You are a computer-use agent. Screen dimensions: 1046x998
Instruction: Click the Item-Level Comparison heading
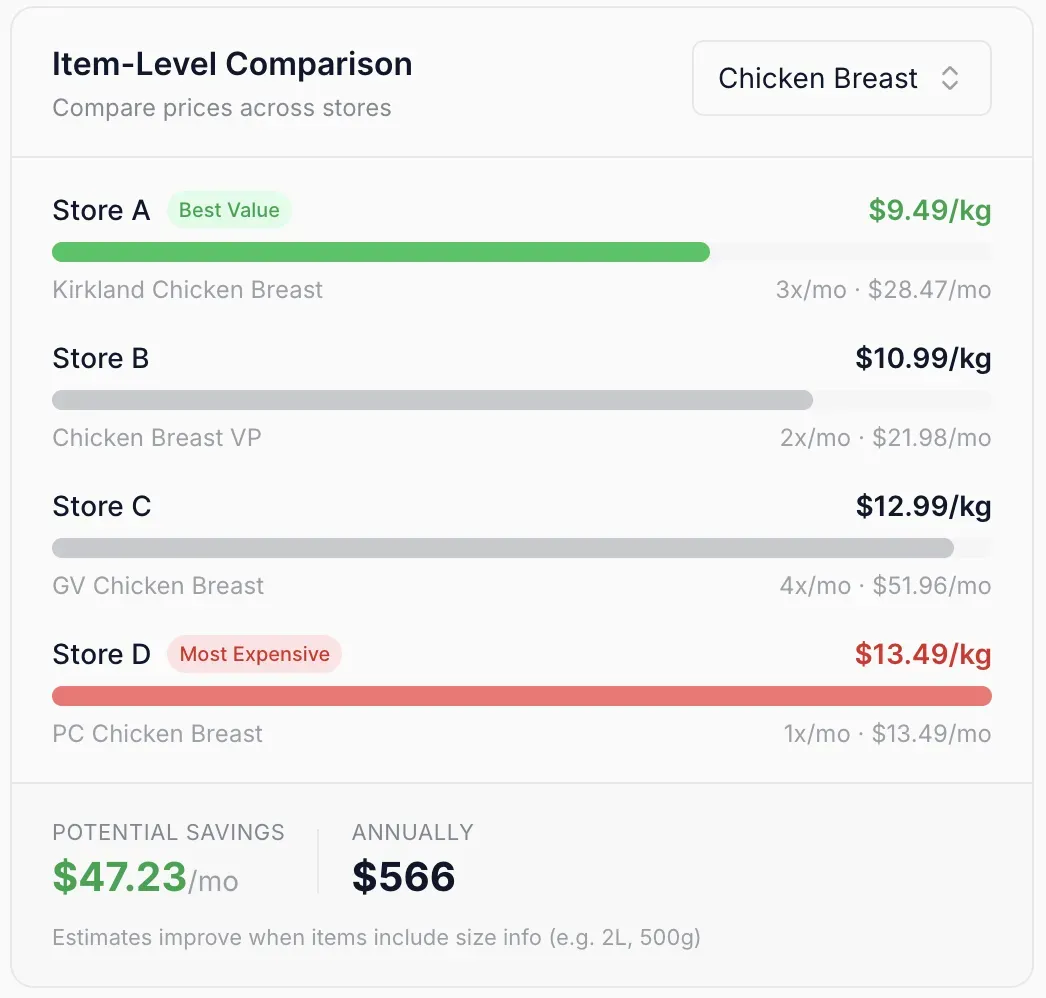pos(232,63)
